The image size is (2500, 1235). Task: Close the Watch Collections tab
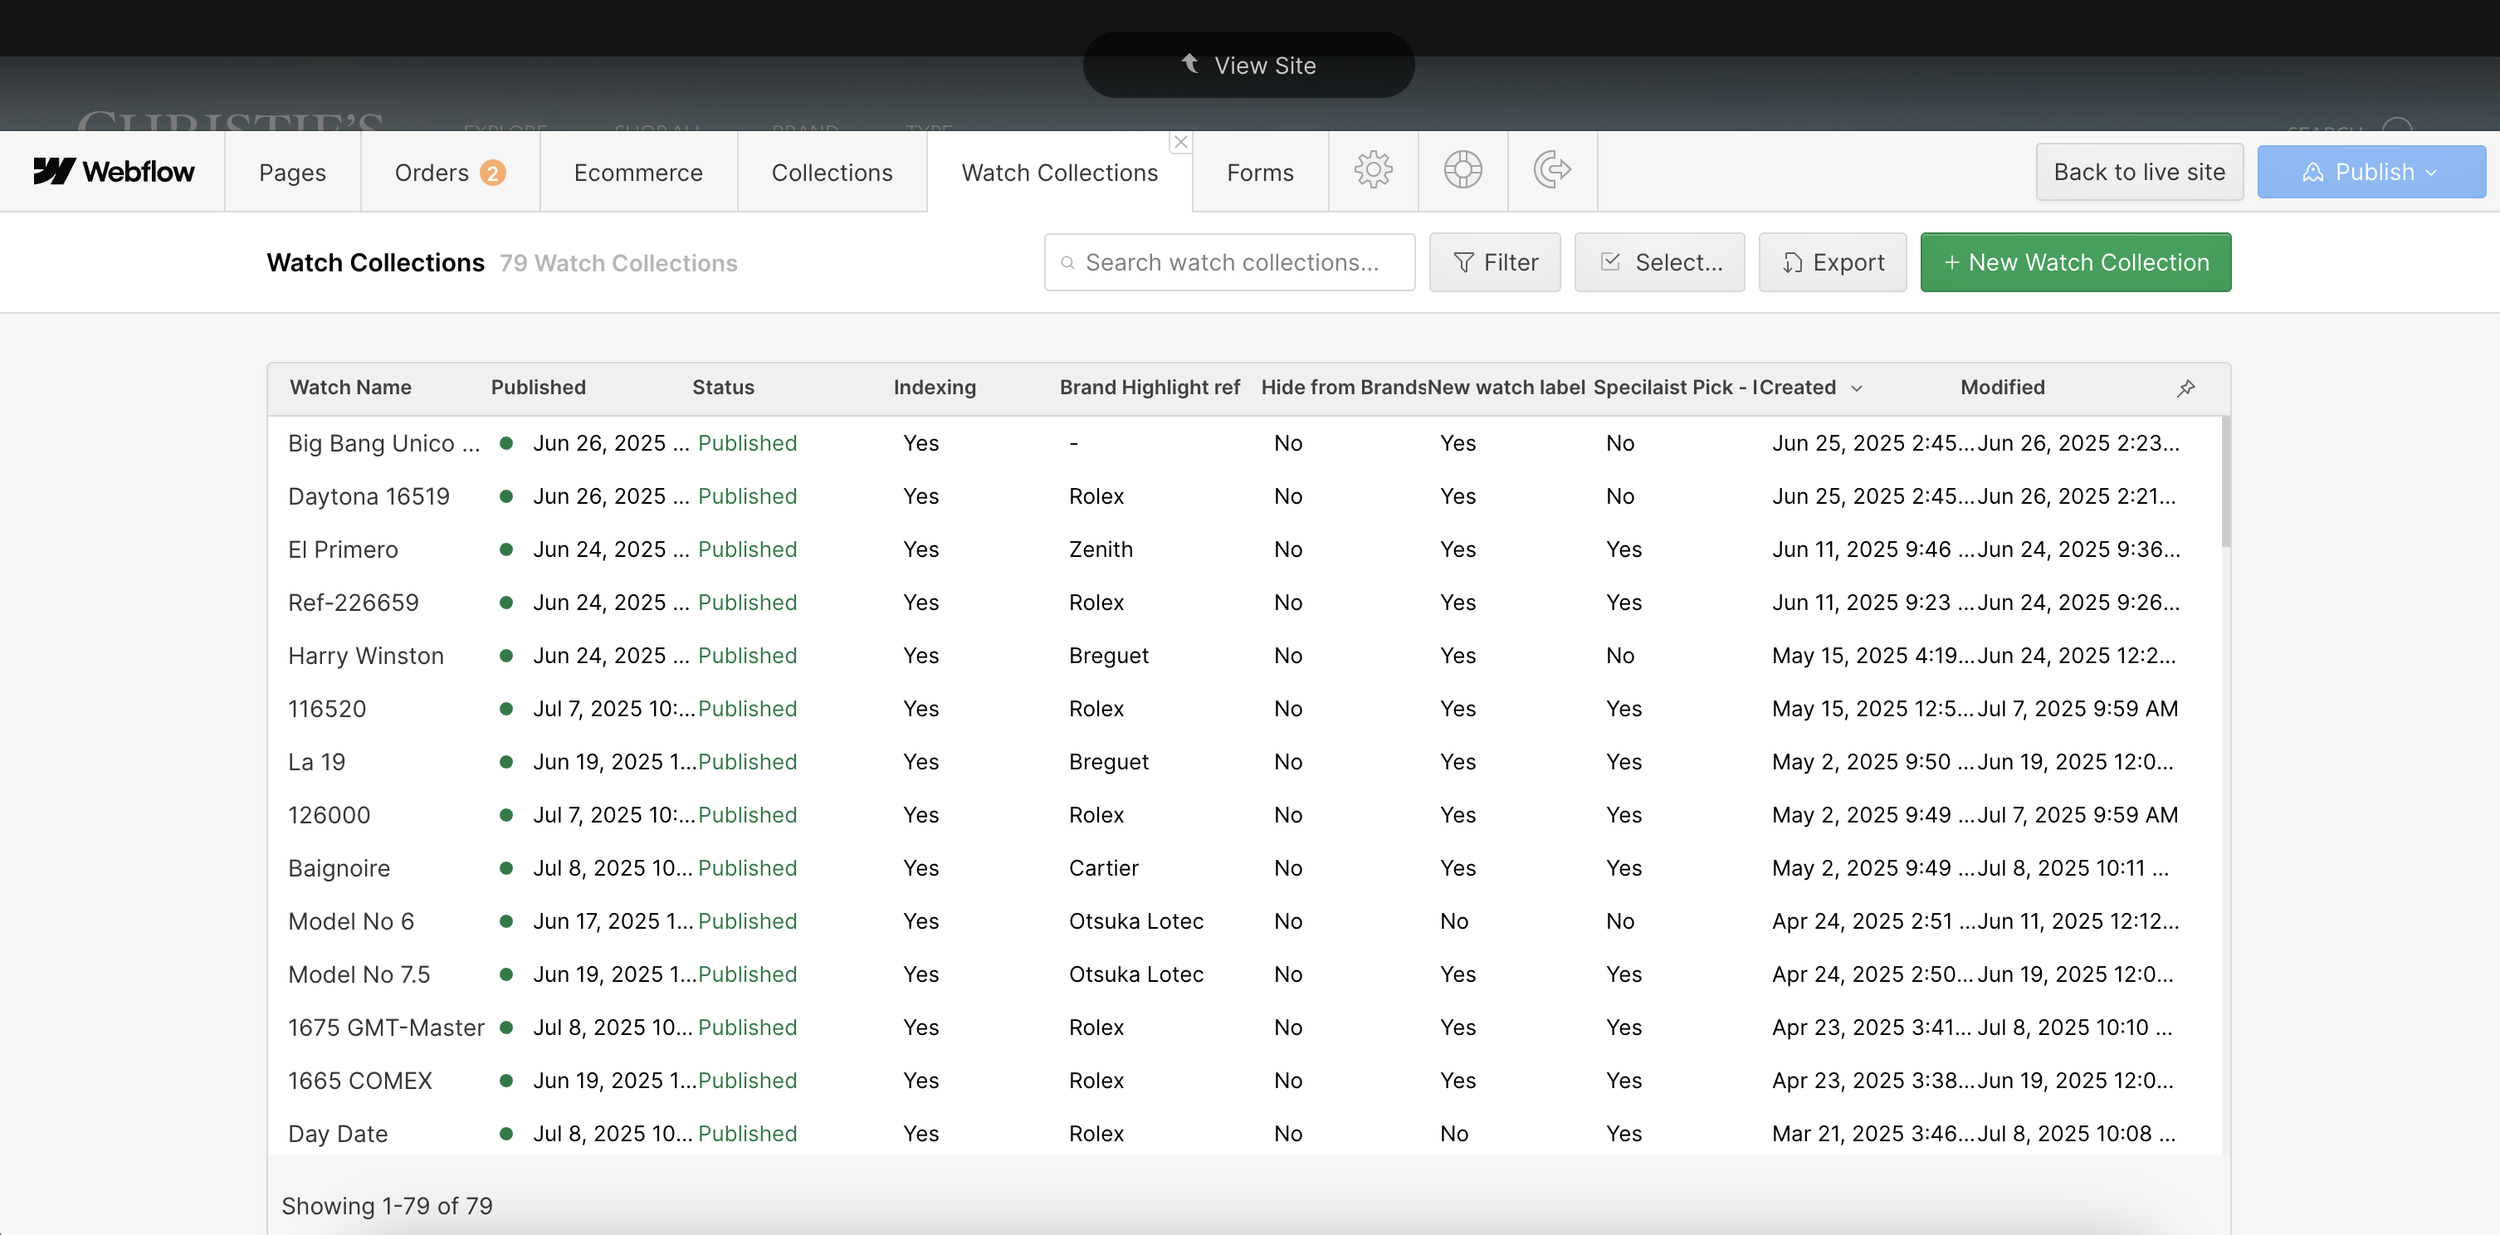coord(1181,142)
